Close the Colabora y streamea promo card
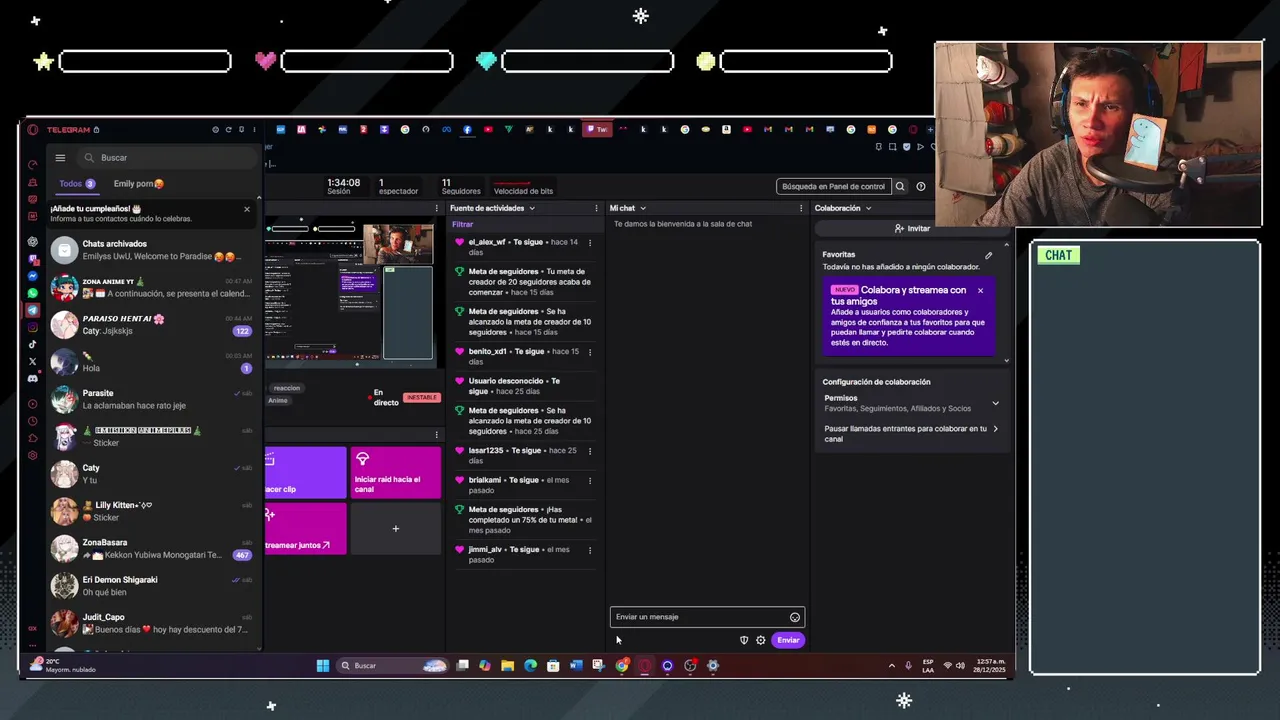This screenshot has height=720, width=1280. [980, 290]
